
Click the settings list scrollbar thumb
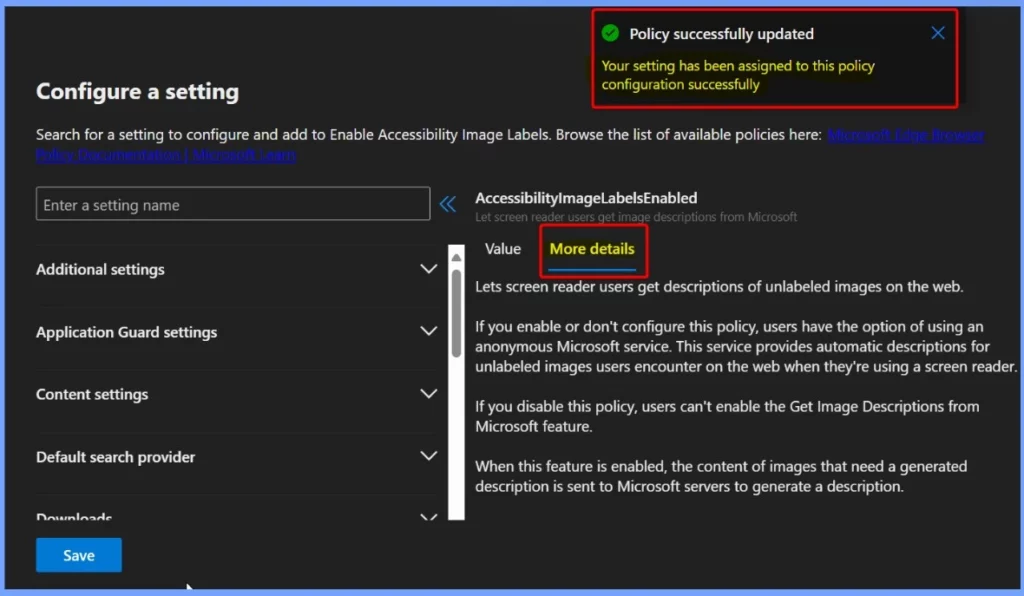[x=456, y=313]
